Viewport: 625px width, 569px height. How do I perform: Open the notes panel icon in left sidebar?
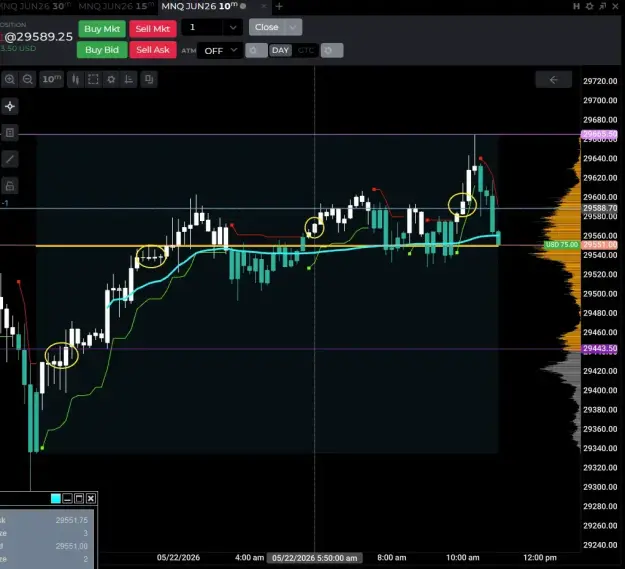point(10,133)
